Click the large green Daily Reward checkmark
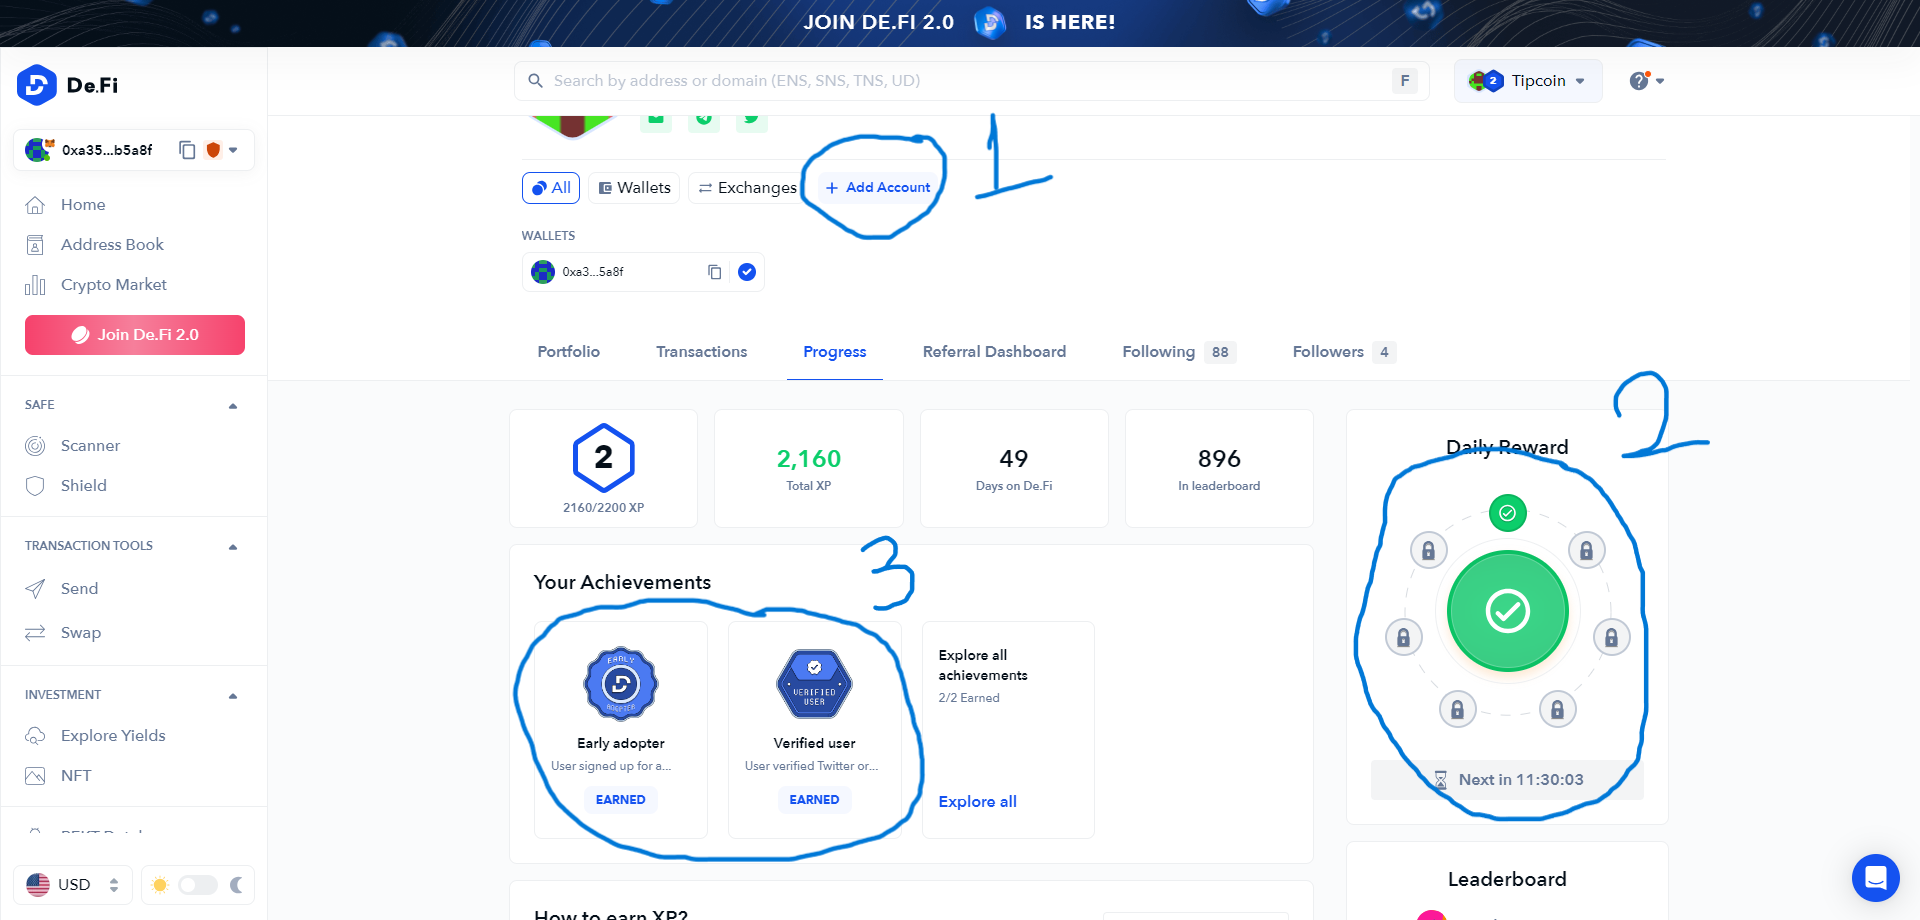1920x920 pixels. pos(1508,611)
